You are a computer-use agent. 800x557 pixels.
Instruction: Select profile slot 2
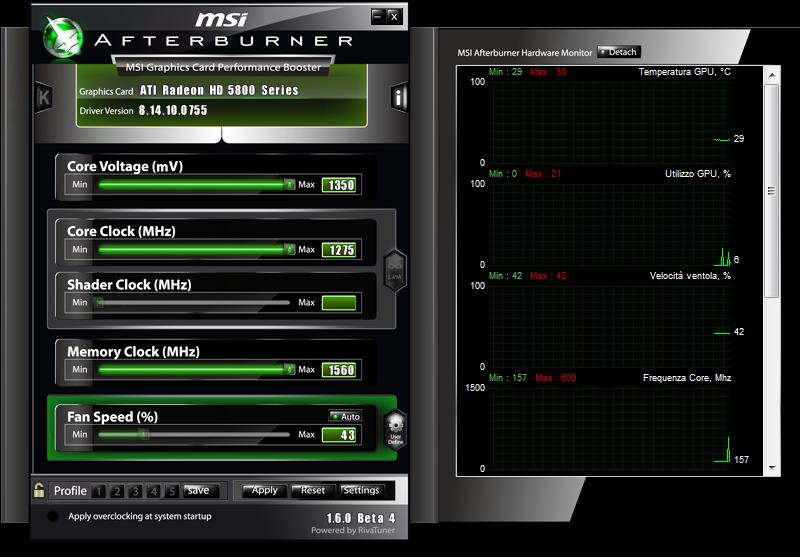click(117, 491)
